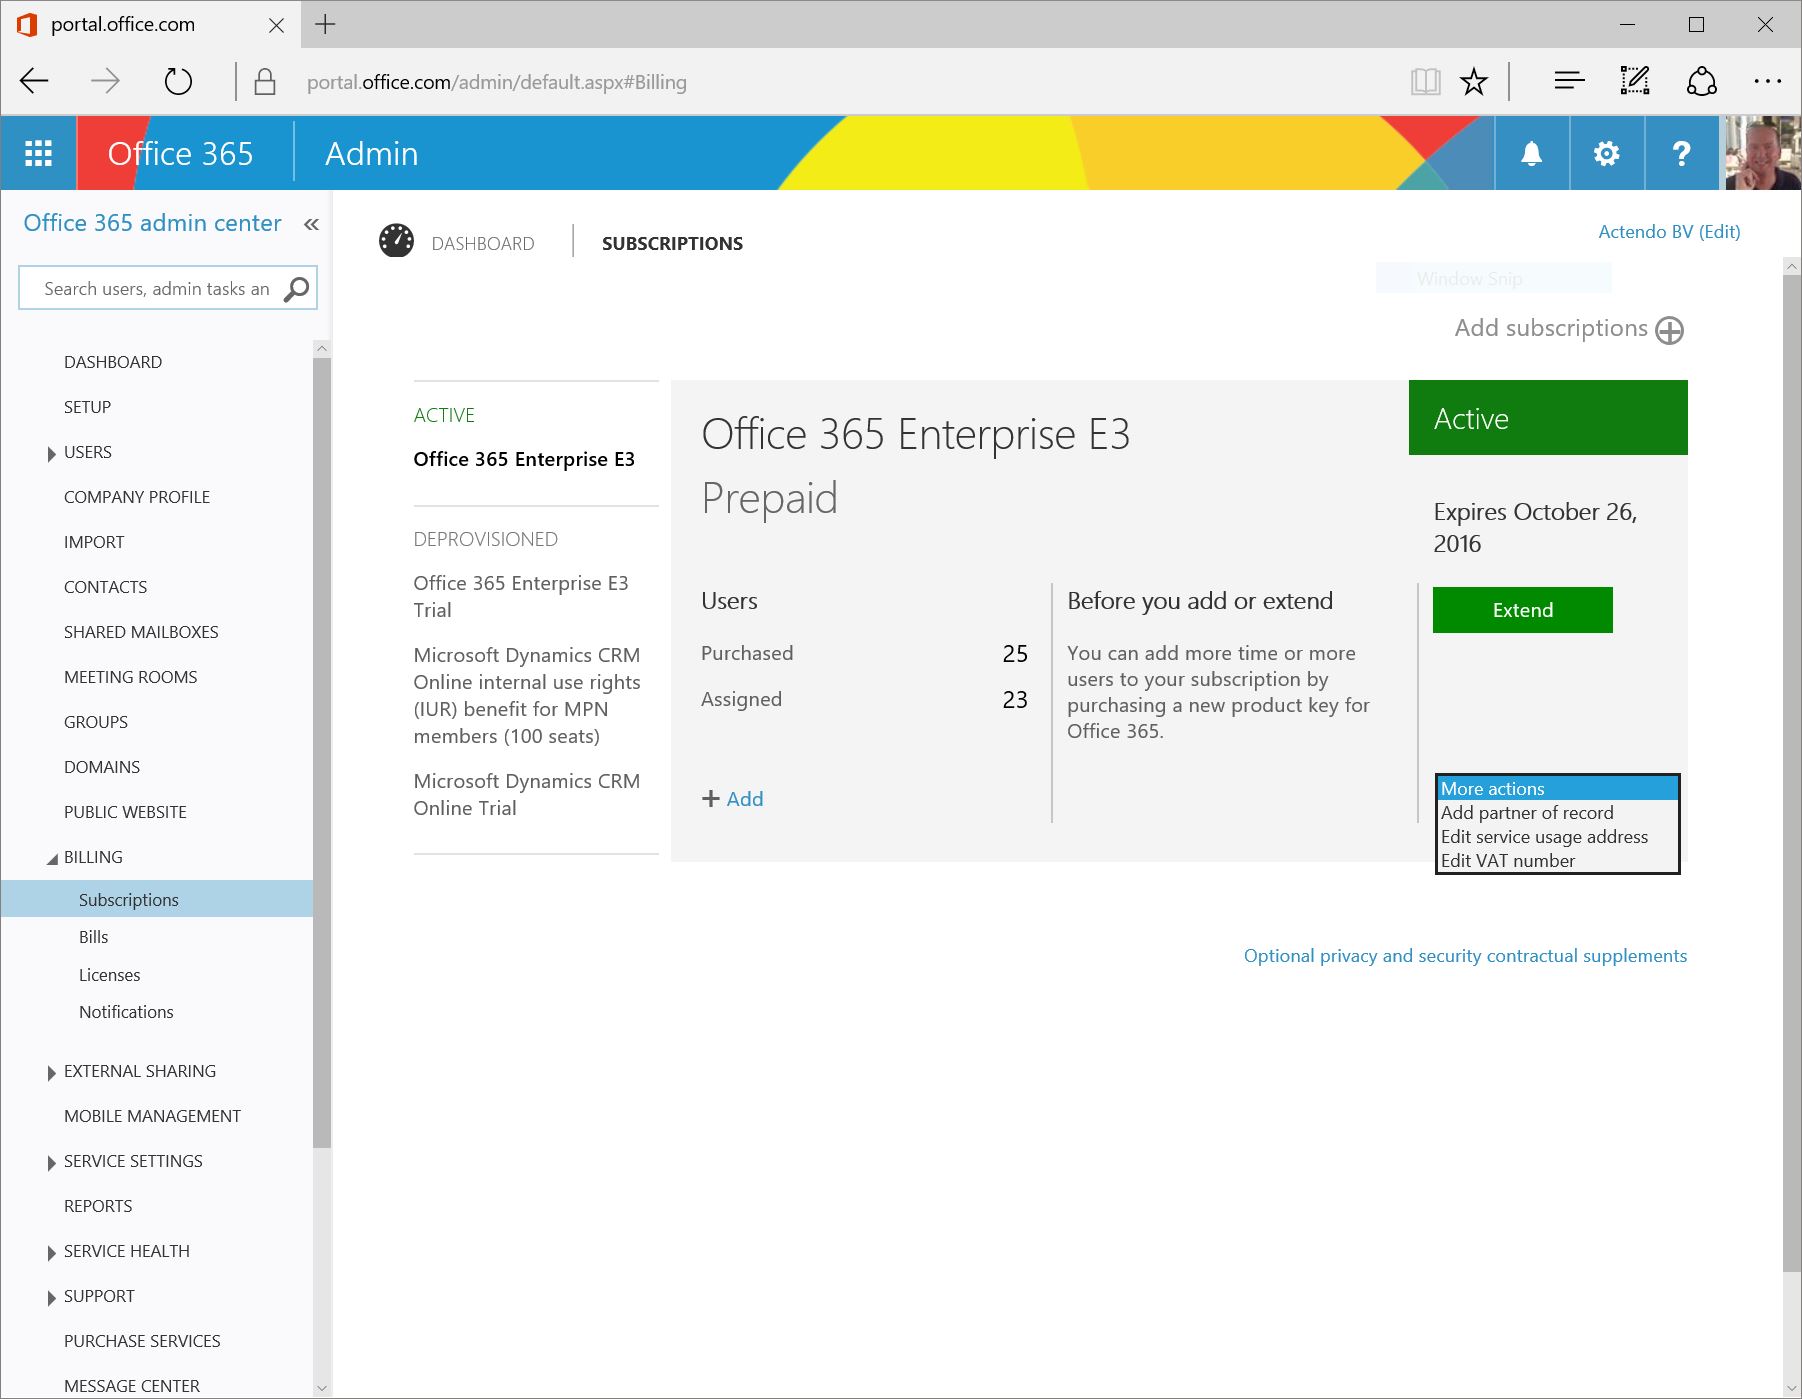Open a new browser tab
1802x1399 pixels.
(325, 24)
